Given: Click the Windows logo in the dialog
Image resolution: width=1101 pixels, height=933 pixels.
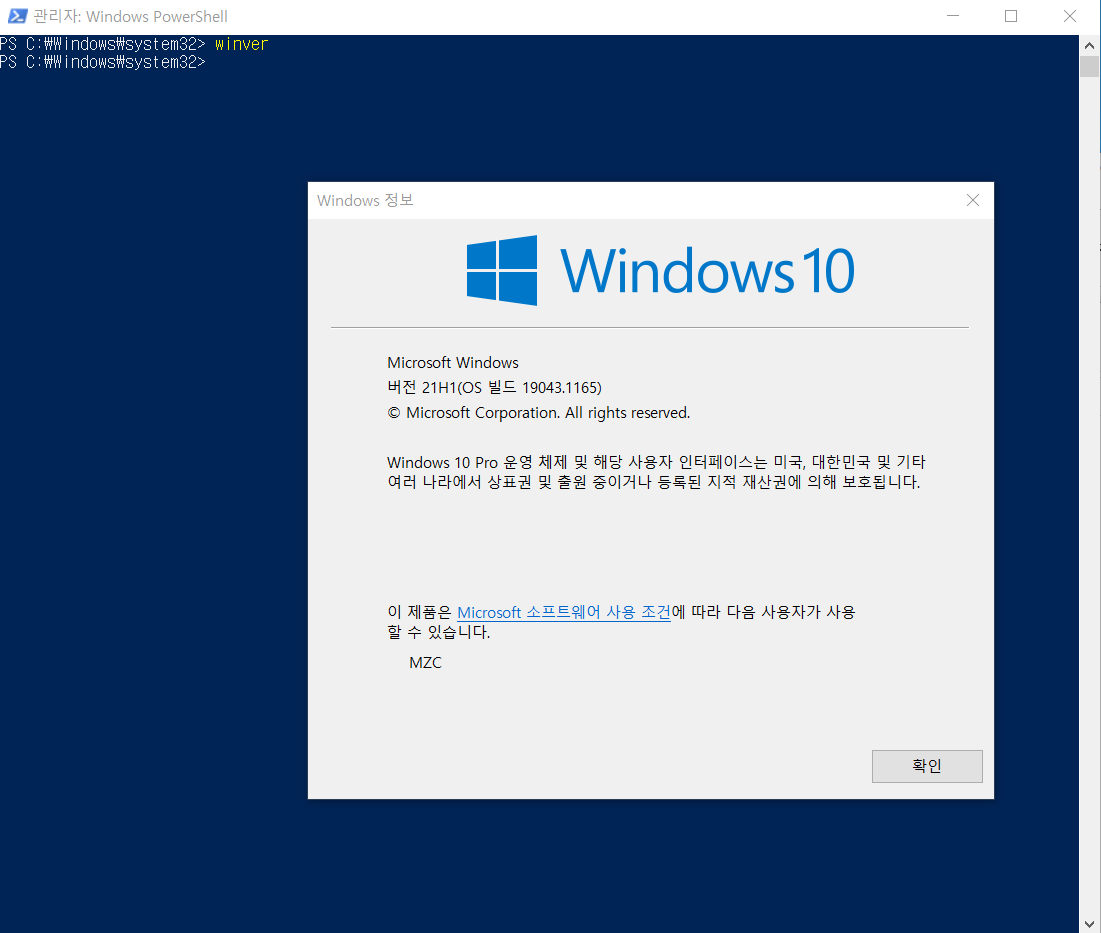Looking at the screenshot, I should [502, 270].
